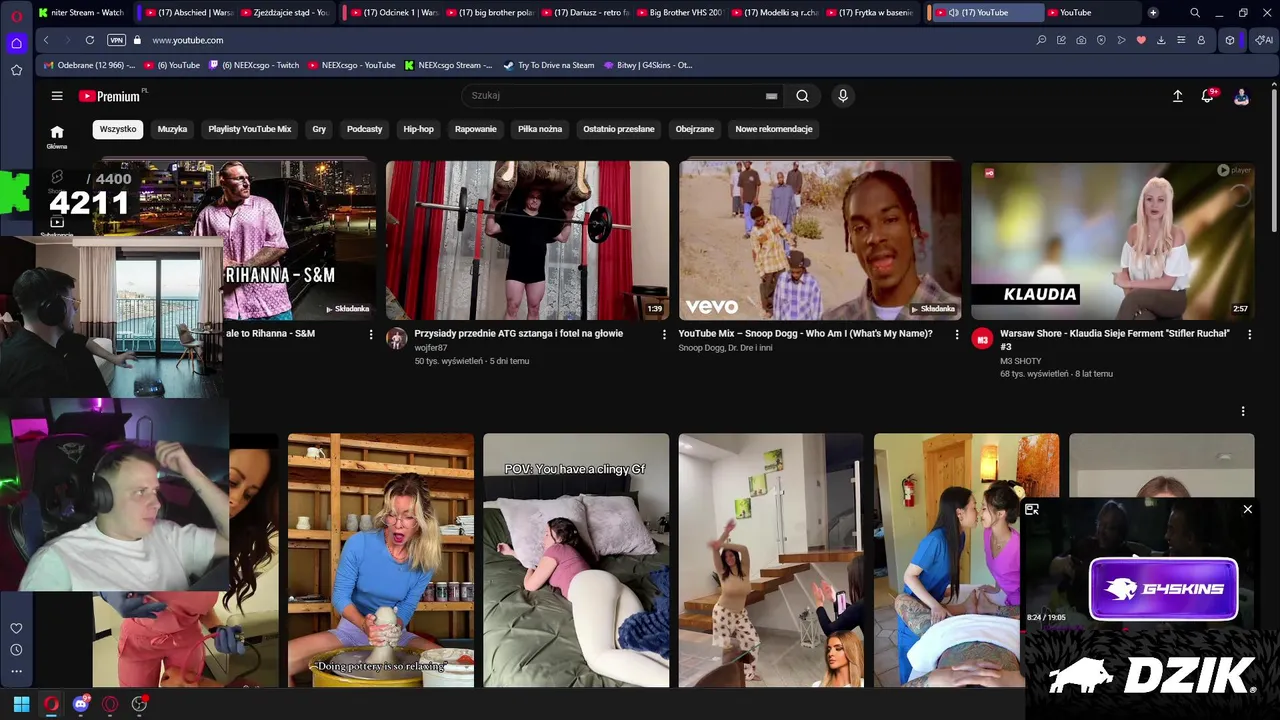Open sidebar history clock icon
The image size is (1280, 720).
(16, 650)
